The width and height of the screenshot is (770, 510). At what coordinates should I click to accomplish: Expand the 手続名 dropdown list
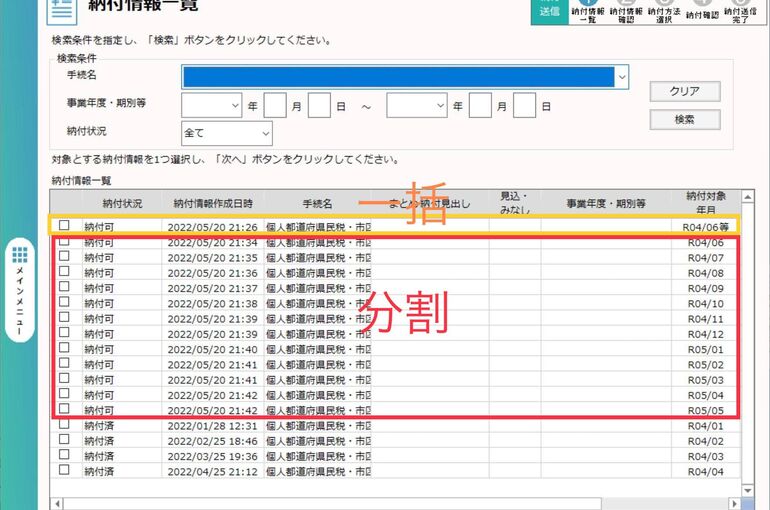coord(622,77)
